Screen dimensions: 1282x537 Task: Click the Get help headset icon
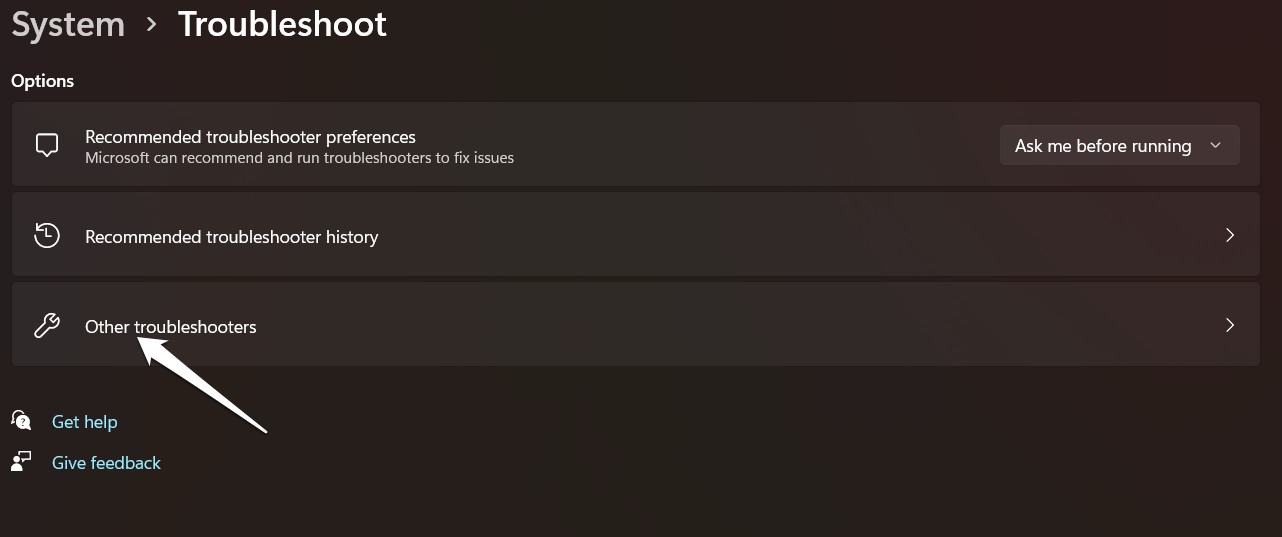[x=22, y=421]
